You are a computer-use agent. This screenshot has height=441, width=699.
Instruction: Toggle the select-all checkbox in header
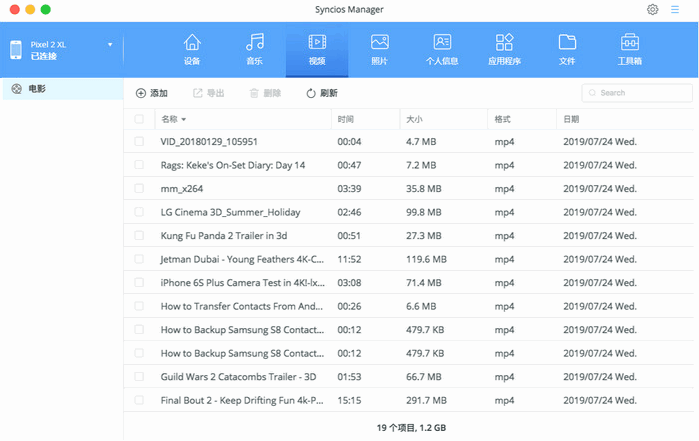tap(139, 119)
